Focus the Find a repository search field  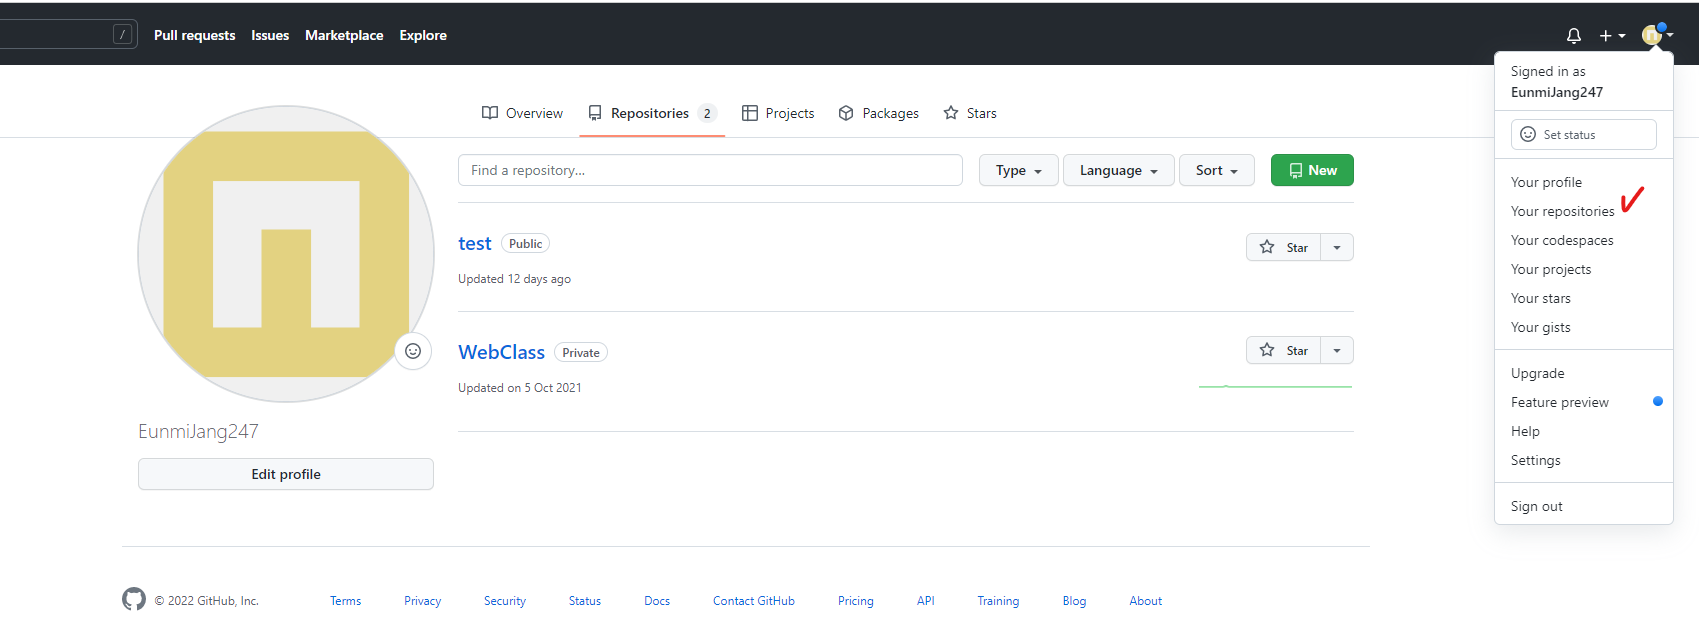coord(710,170)
